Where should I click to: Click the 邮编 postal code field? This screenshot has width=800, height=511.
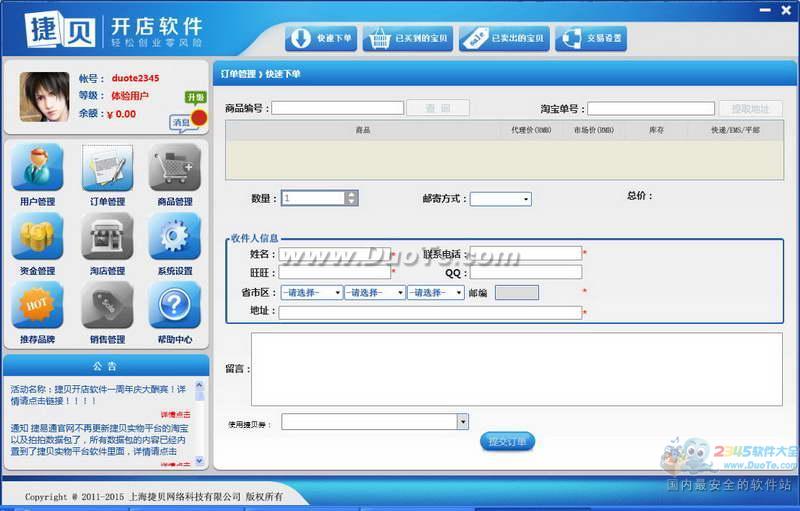pos(517,292)
